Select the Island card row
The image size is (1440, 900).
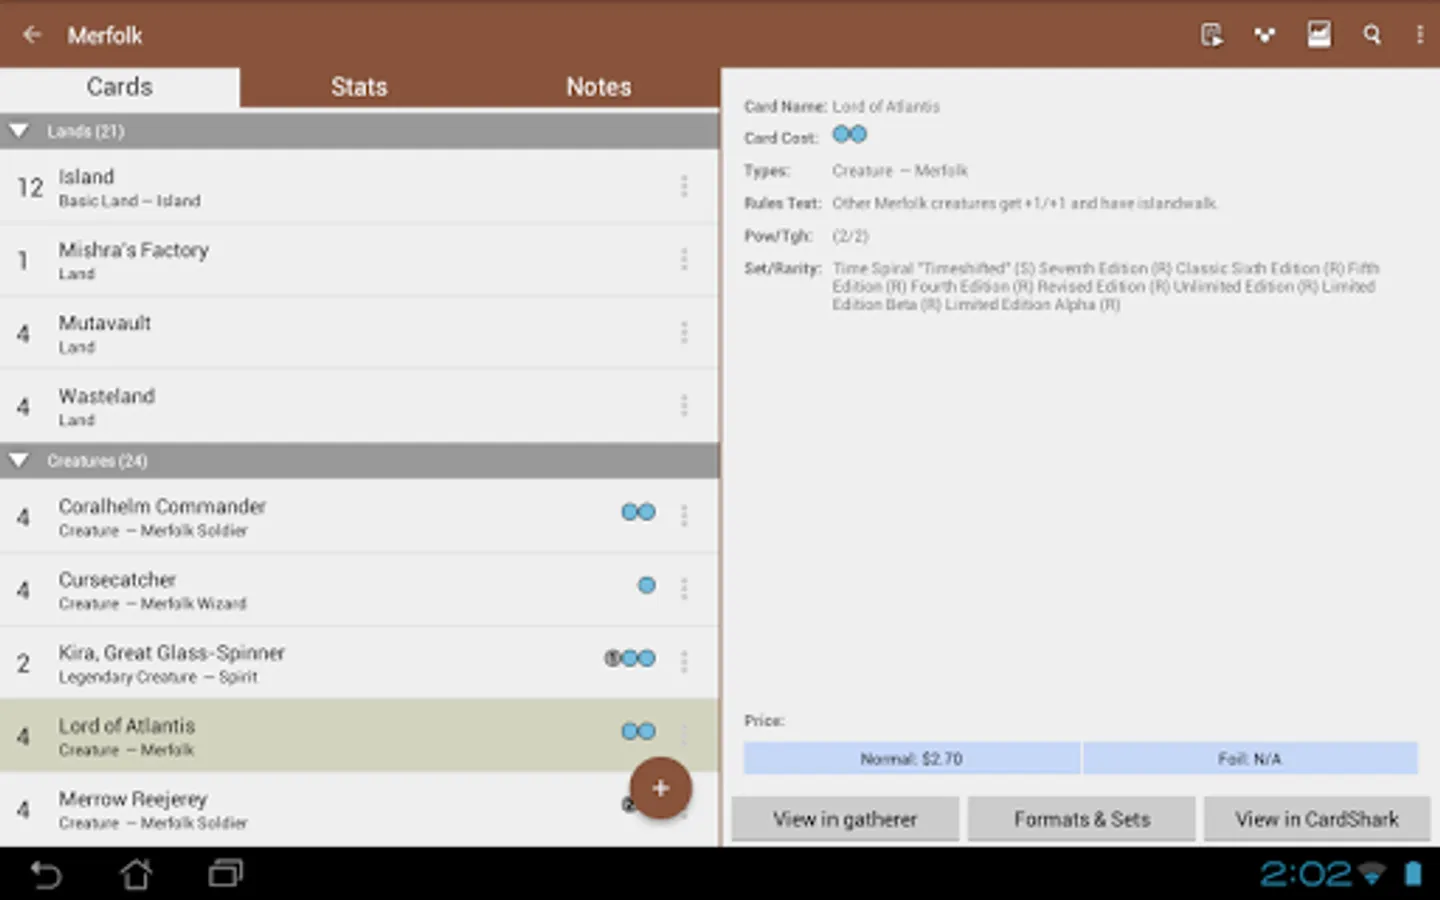tap(359, 186)
